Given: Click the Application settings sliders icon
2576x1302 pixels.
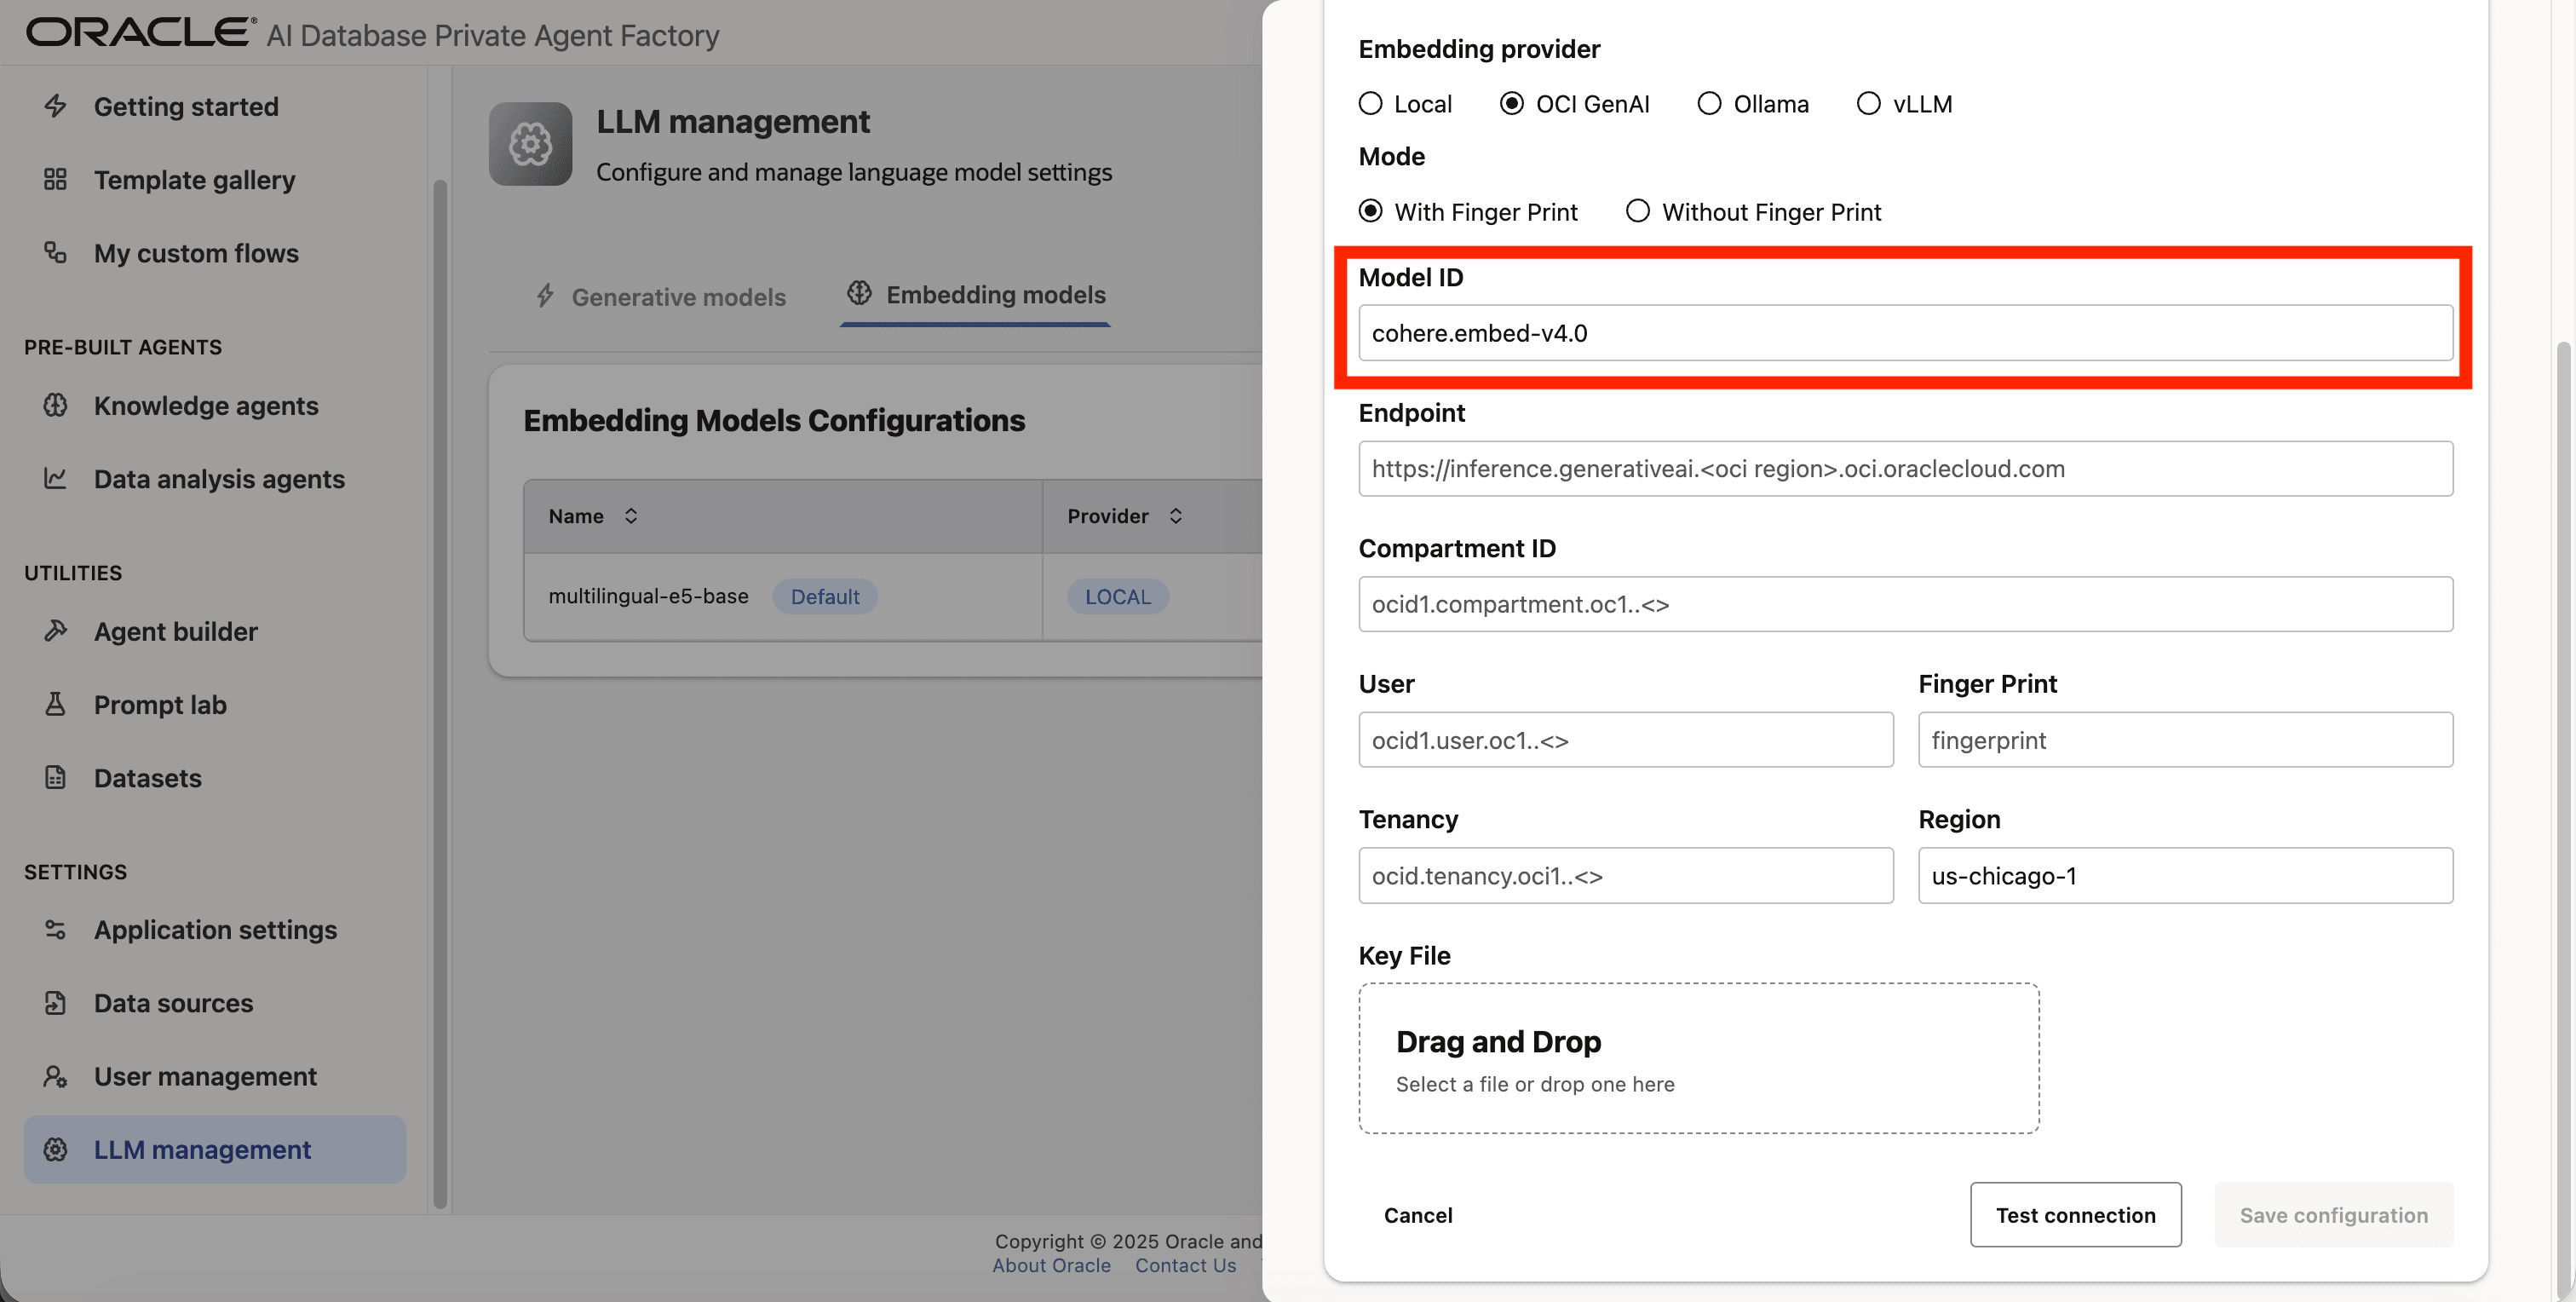Looking at the screenshot, I should (55, 930).
